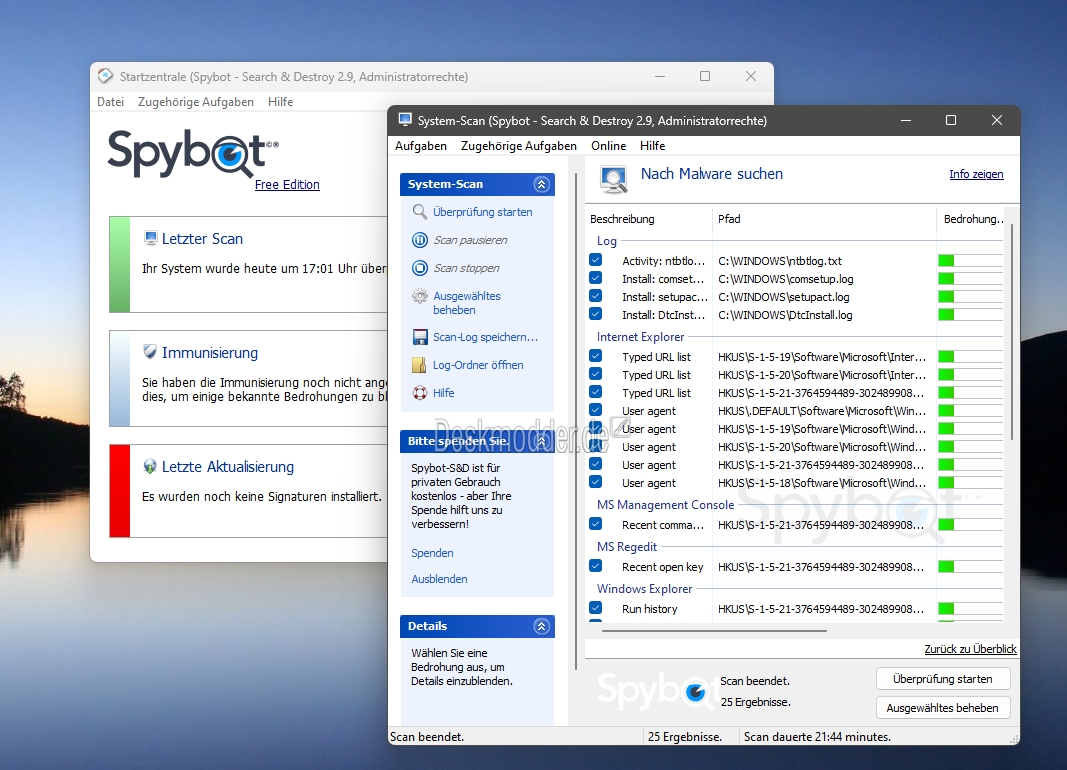1067x770 pixels.
Task: Collapse the MS Regedit results group
Action: tap(627, 547)
